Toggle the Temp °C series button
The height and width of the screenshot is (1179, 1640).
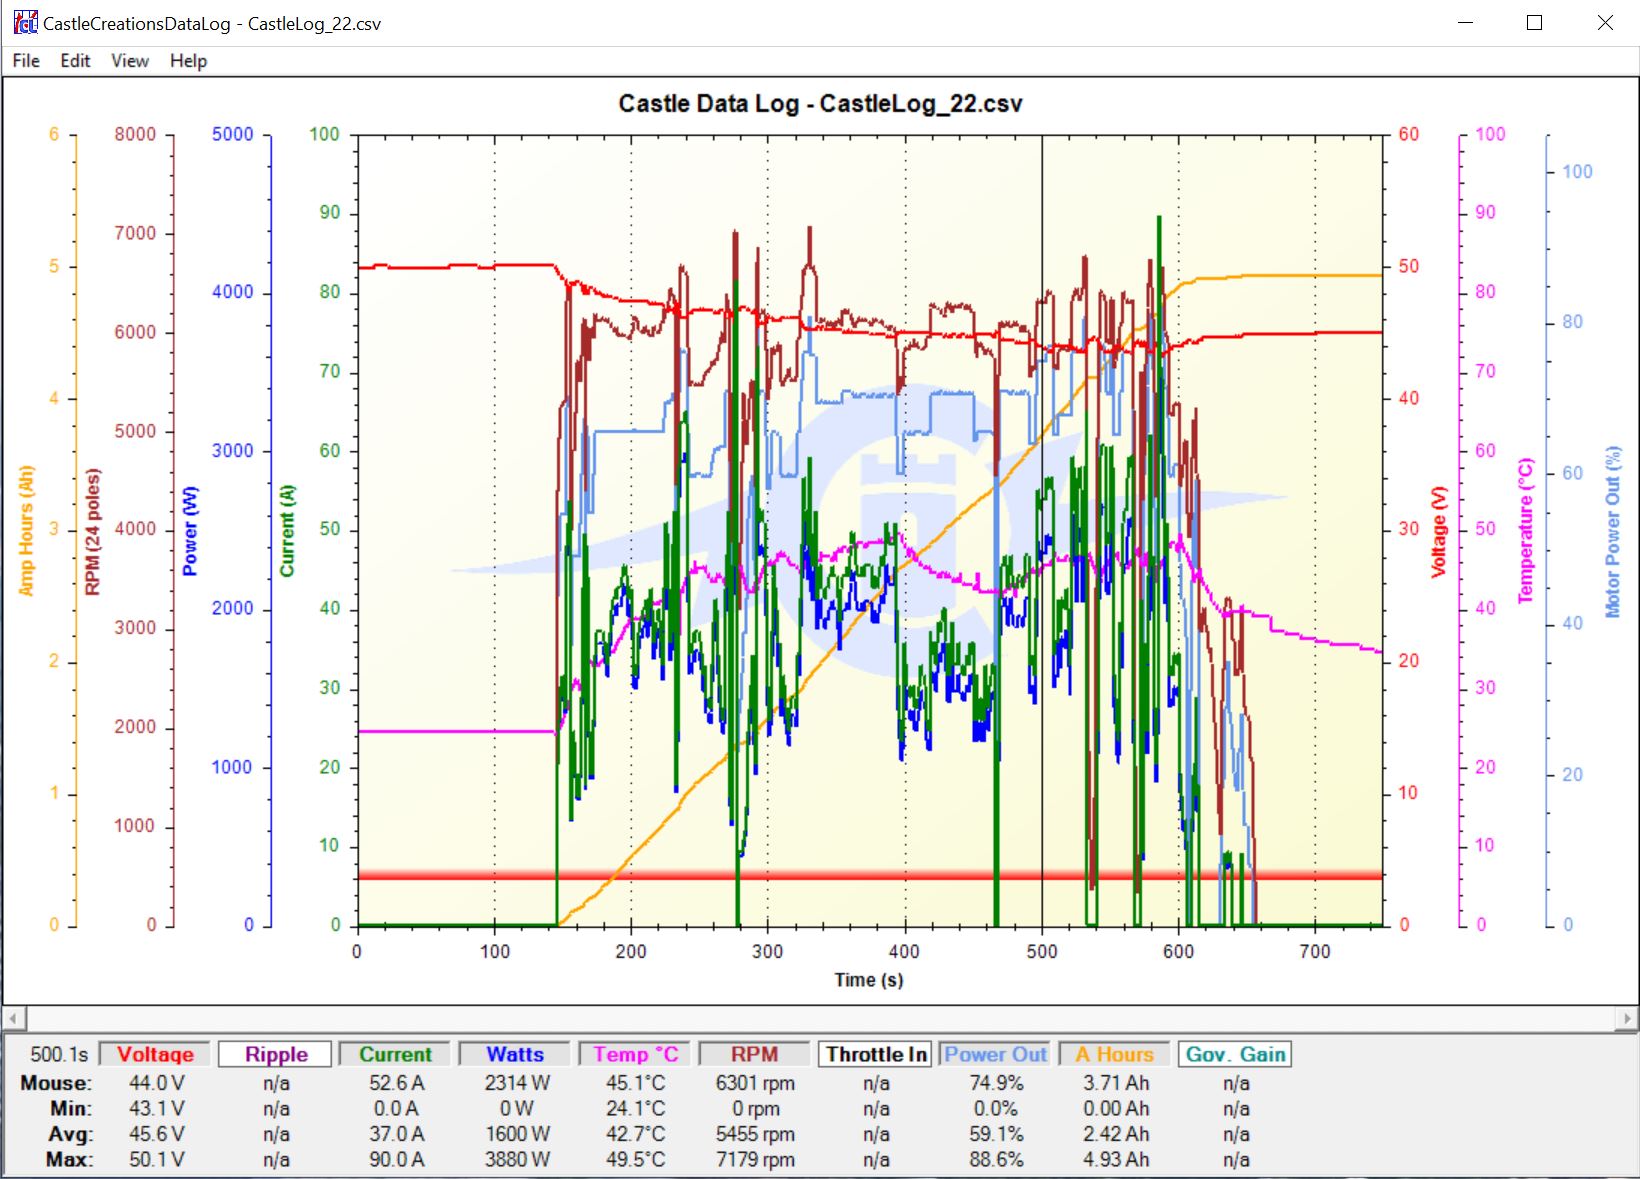(635, 1054)
